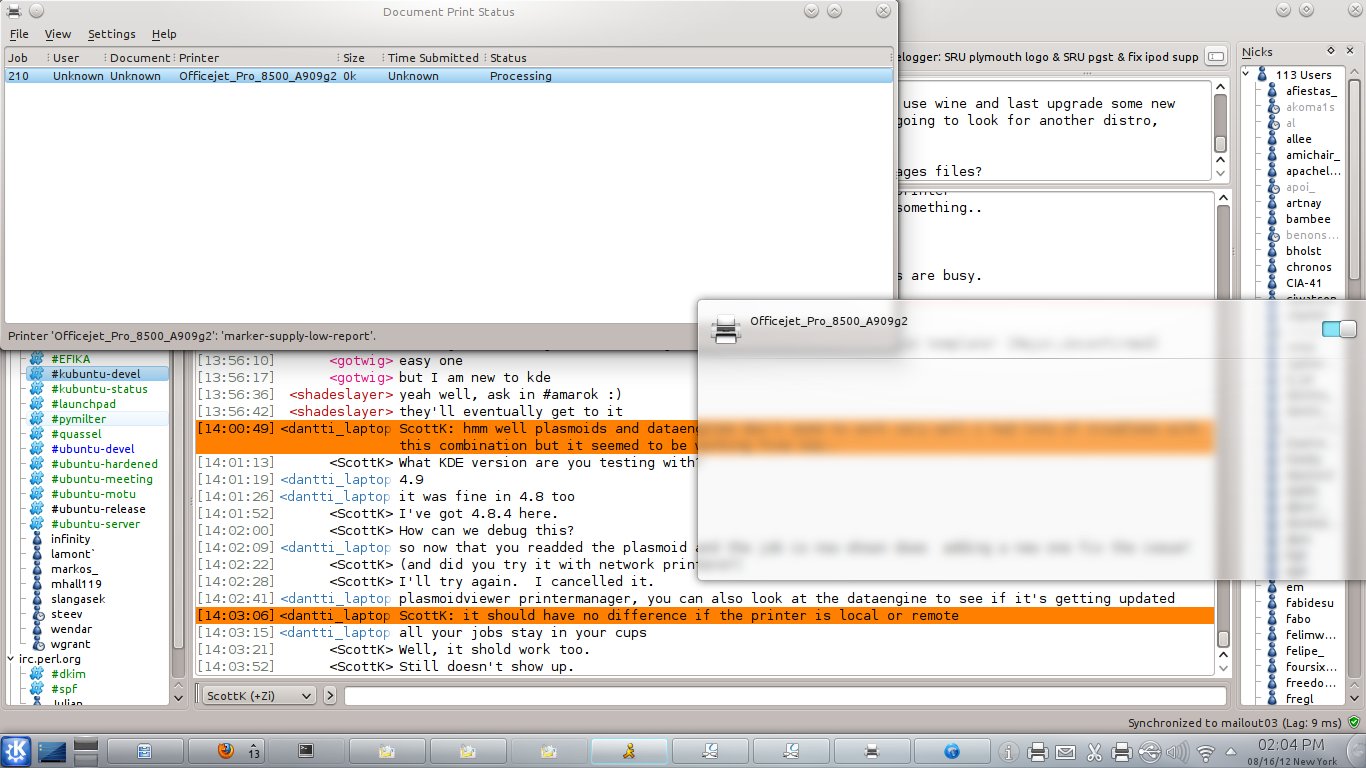Select nick CIA-41 in the Nicks list
The height and width of the screenshot is (768, 1366).
1303,283
